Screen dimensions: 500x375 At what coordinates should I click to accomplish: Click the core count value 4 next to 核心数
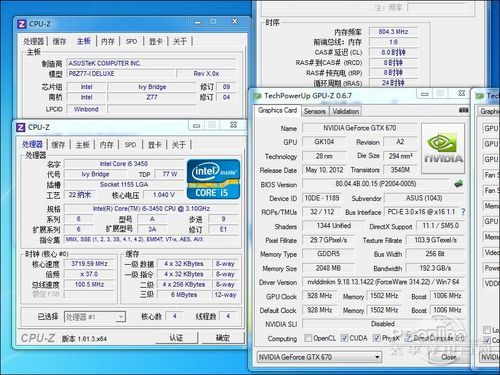click(x=174, y=316)
